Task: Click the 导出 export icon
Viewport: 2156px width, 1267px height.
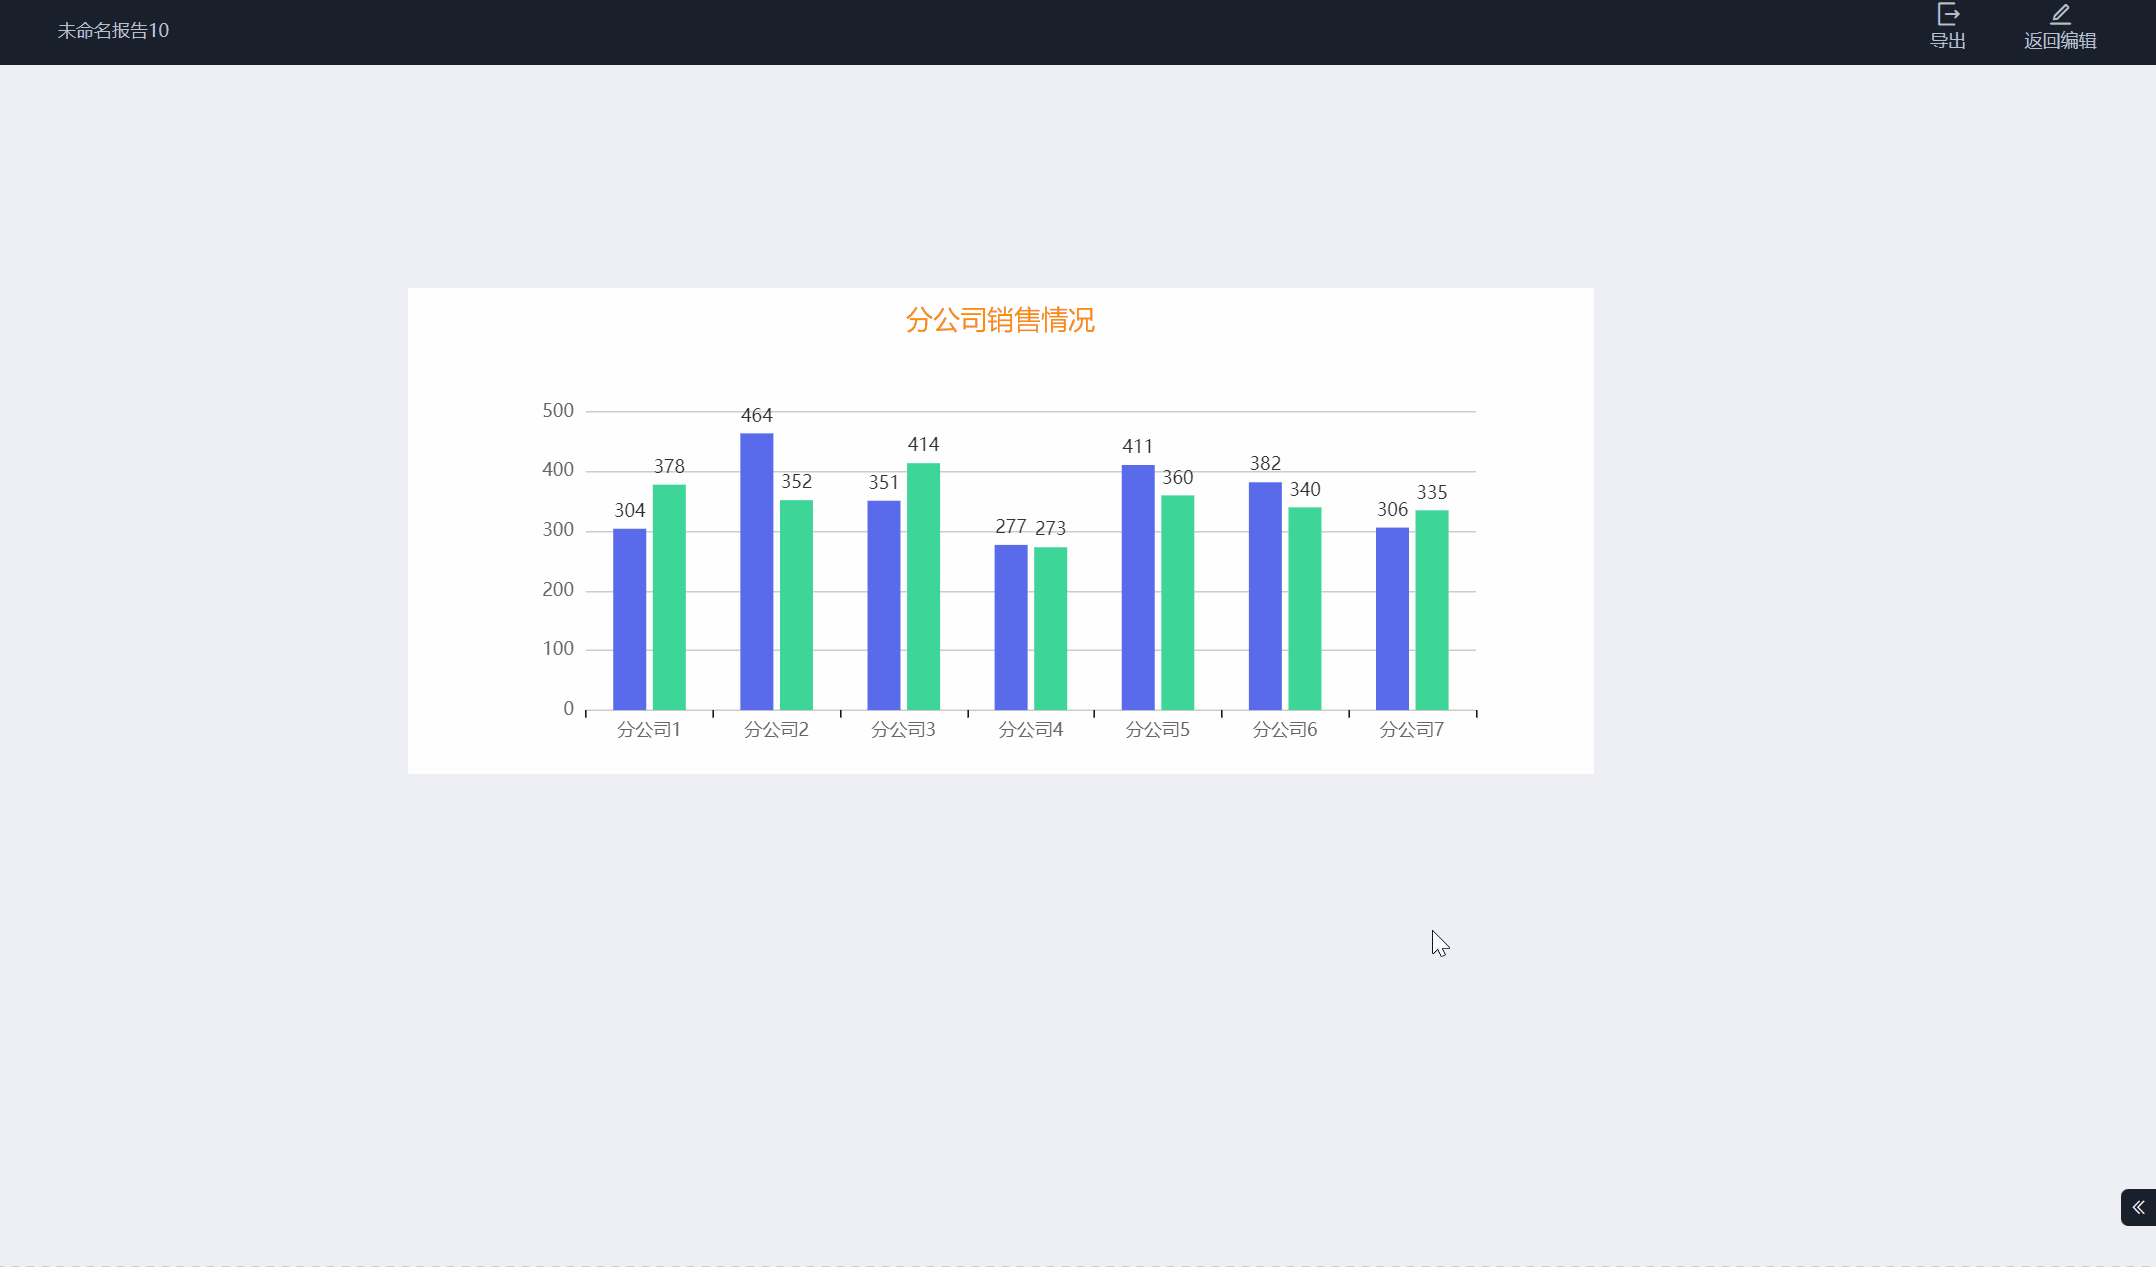Action: (x=1948, y=14)
